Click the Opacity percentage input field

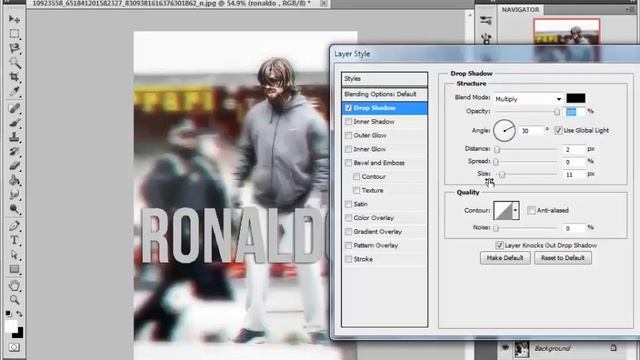(575, 112)
